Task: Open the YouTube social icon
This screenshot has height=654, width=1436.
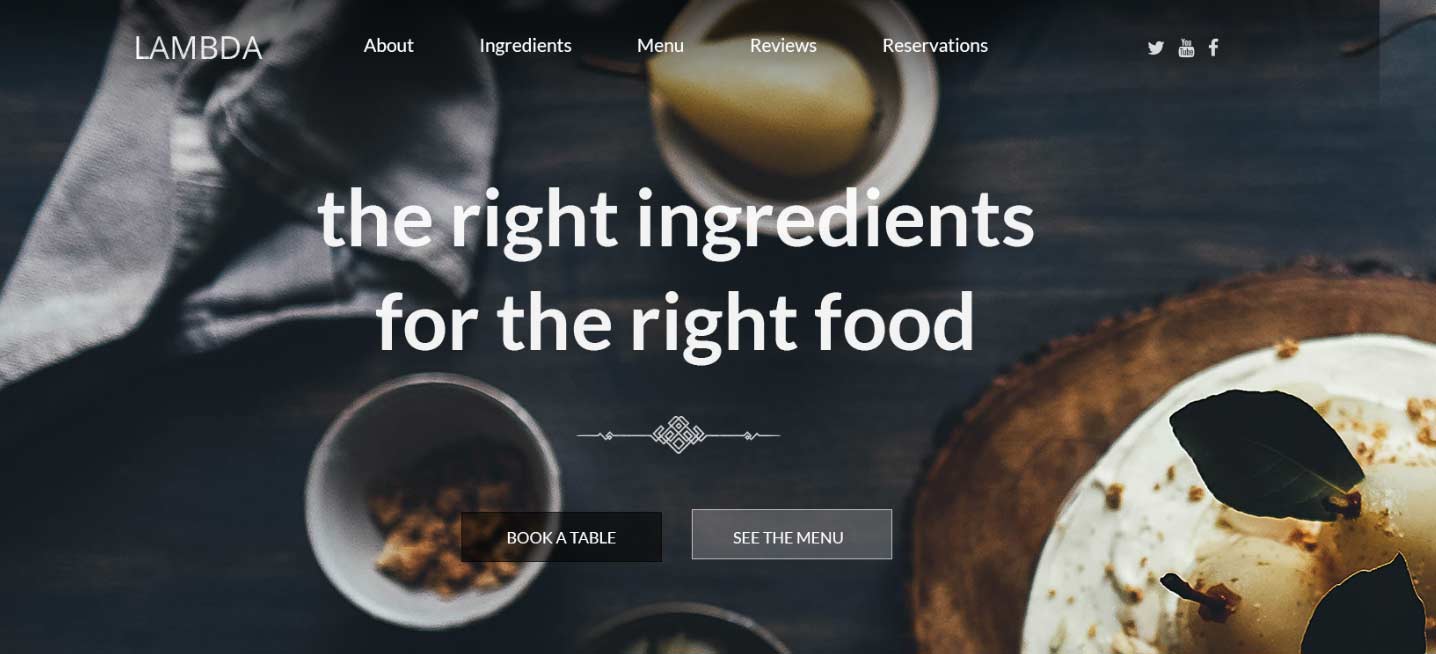Action: tap(1186, 47)
